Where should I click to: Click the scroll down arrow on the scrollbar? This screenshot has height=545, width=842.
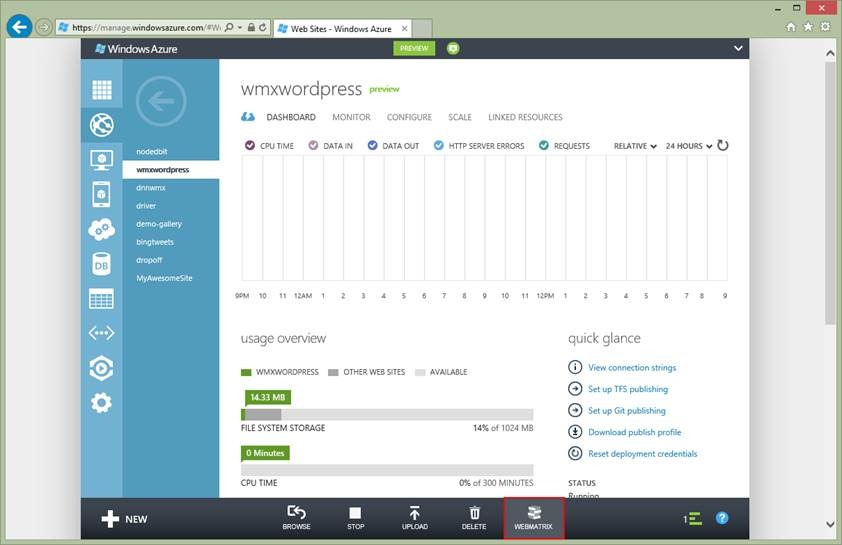tap(830, 524)
